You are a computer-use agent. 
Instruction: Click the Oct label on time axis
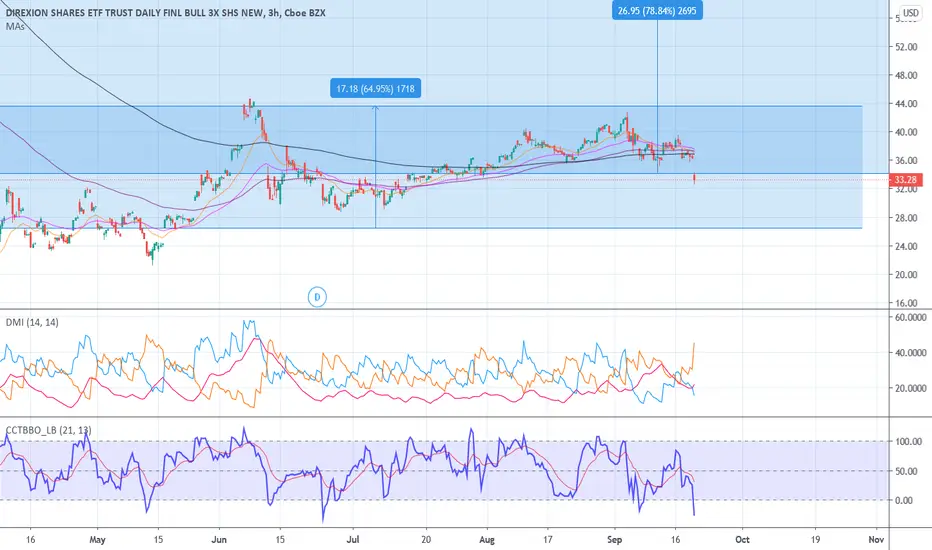[742, 540]
